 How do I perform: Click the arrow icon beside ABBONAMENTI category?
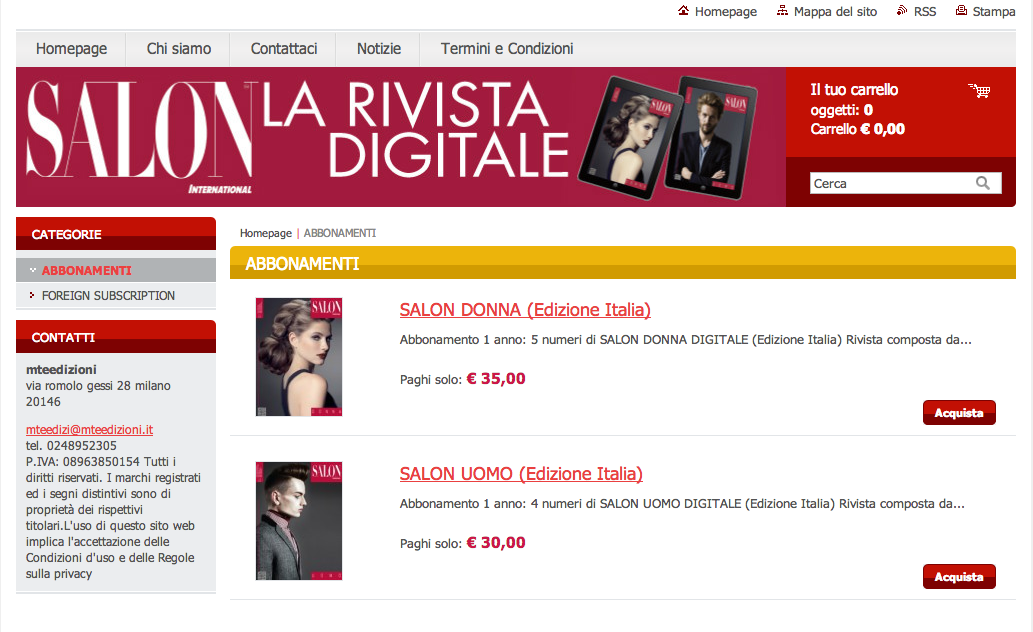32,270
